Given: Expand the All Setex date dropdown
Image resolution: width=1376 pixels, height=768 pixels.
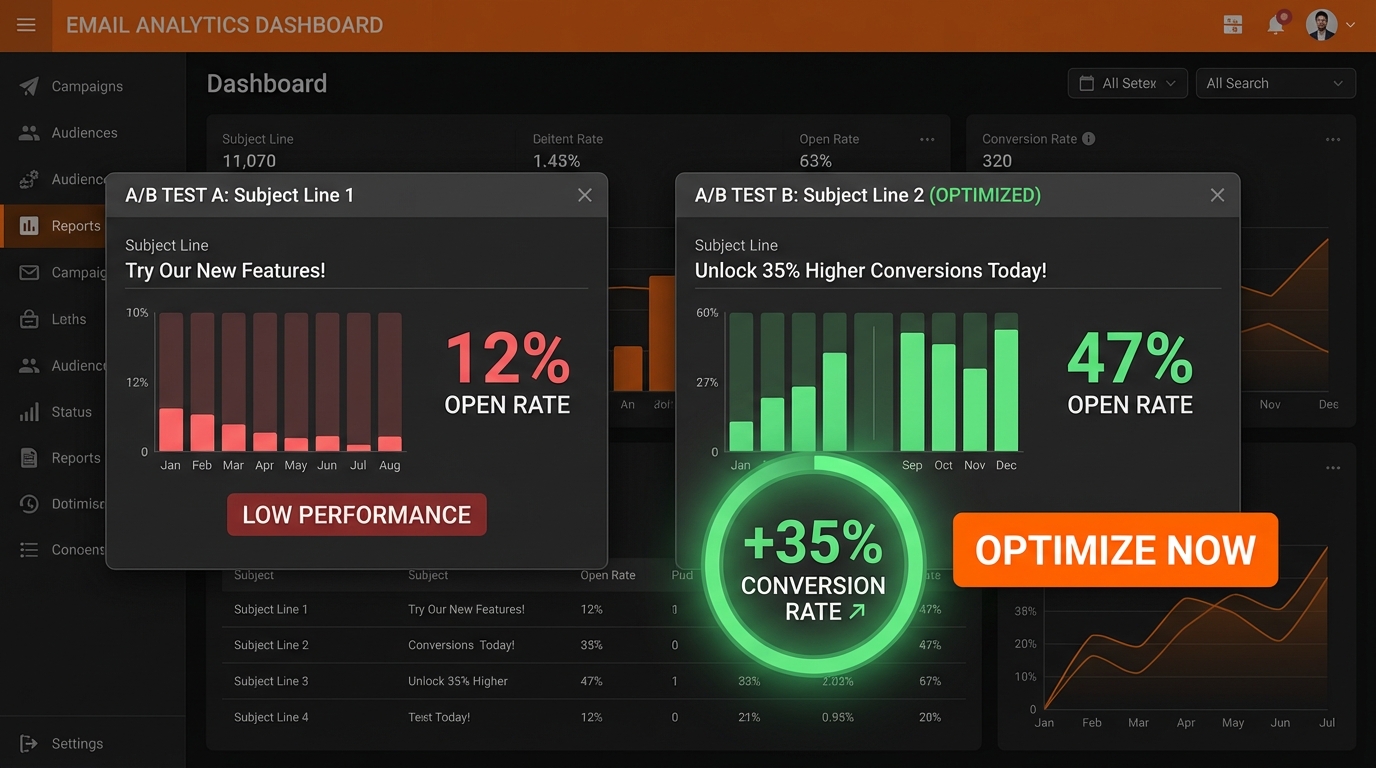Looking at the screenshot, I should pyautogui.click(x=1127, y=83).
